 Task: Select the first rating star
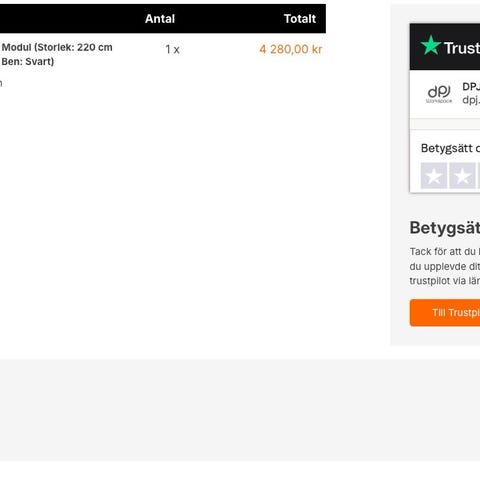434,176
